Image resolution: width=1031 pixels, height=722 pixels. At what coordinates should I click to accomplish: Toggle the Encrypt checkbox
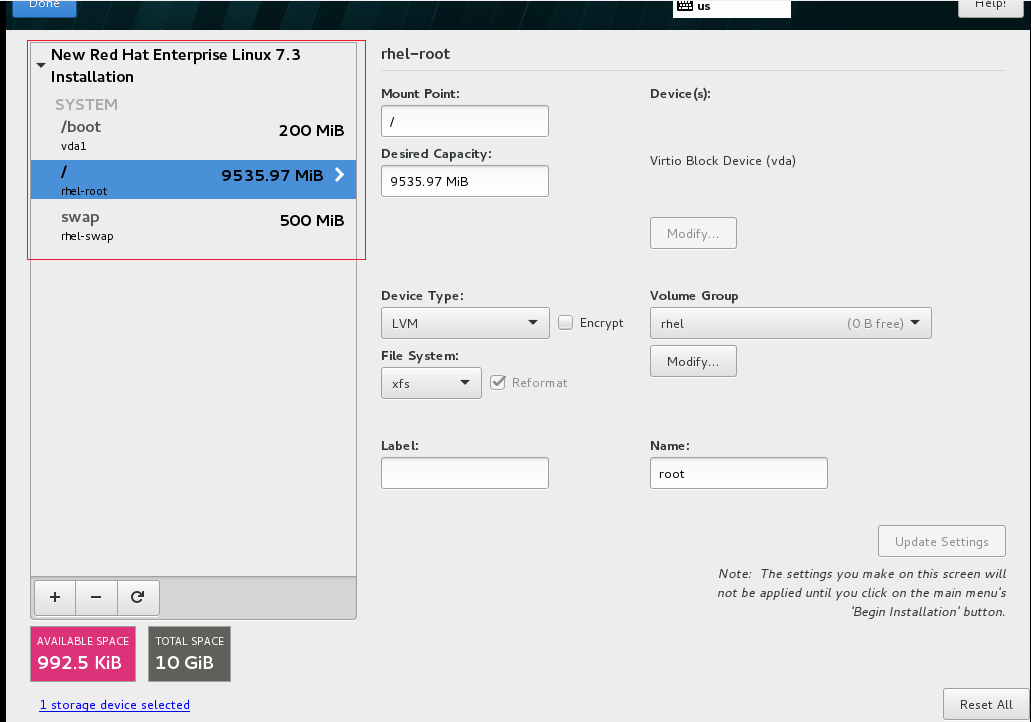pyautogui.click(x=565, y=322)
